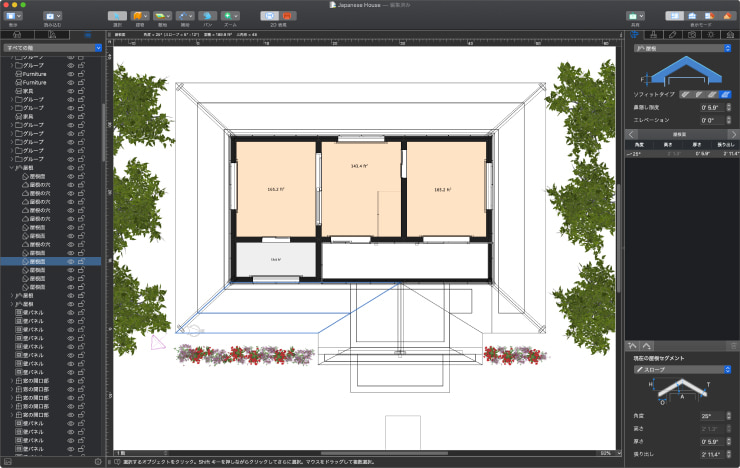Choose the 敷地 terrain tool
The height and width of the screenshot is (468, 740).
tap(162, 16)
